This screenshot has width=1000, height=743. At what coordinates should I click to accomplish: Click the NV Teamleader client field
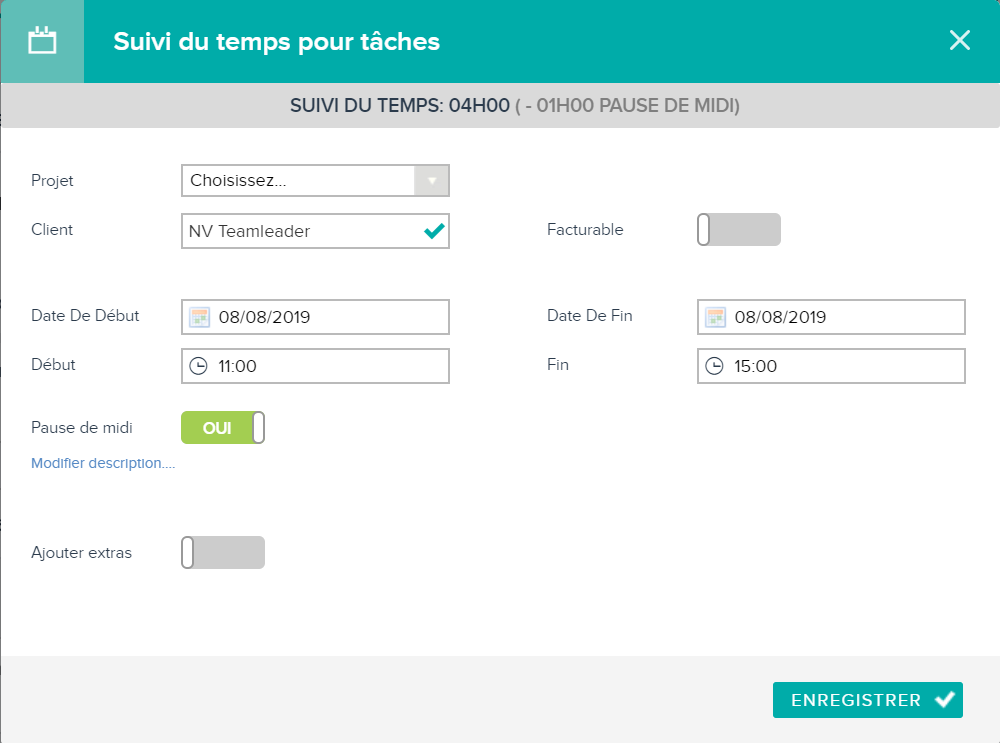(x=315, y=231)
